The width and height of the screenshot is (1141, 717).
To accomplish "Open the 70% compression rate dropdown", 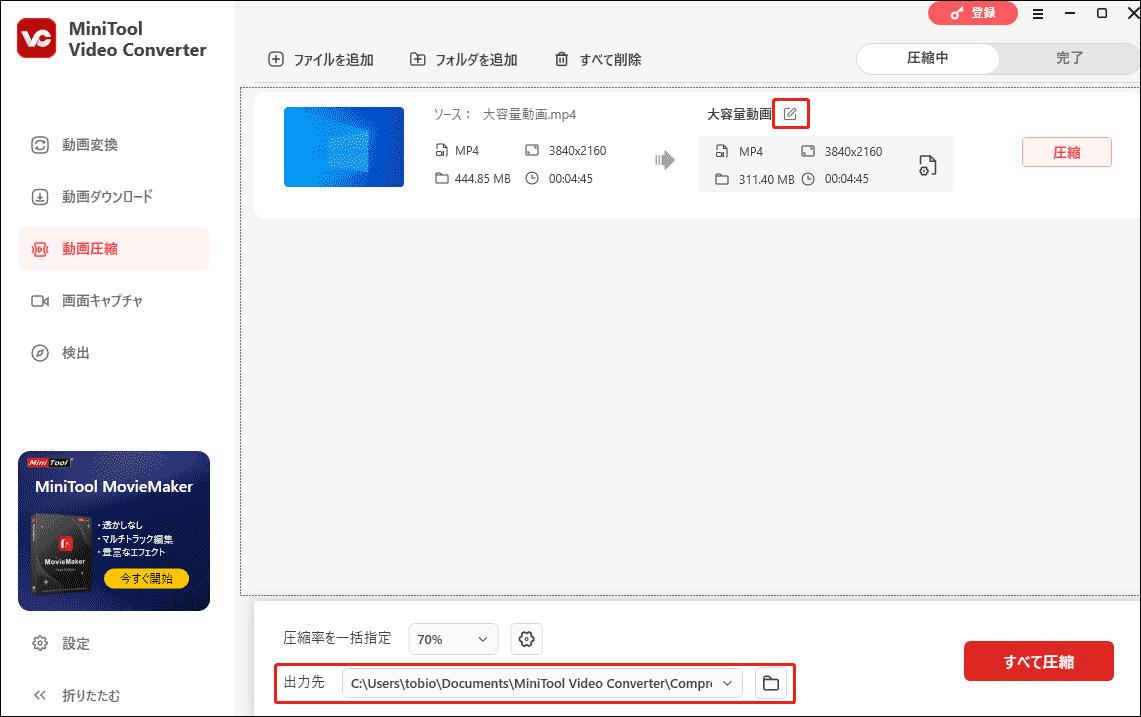I will pyautogui.click(x=453, y=639).
